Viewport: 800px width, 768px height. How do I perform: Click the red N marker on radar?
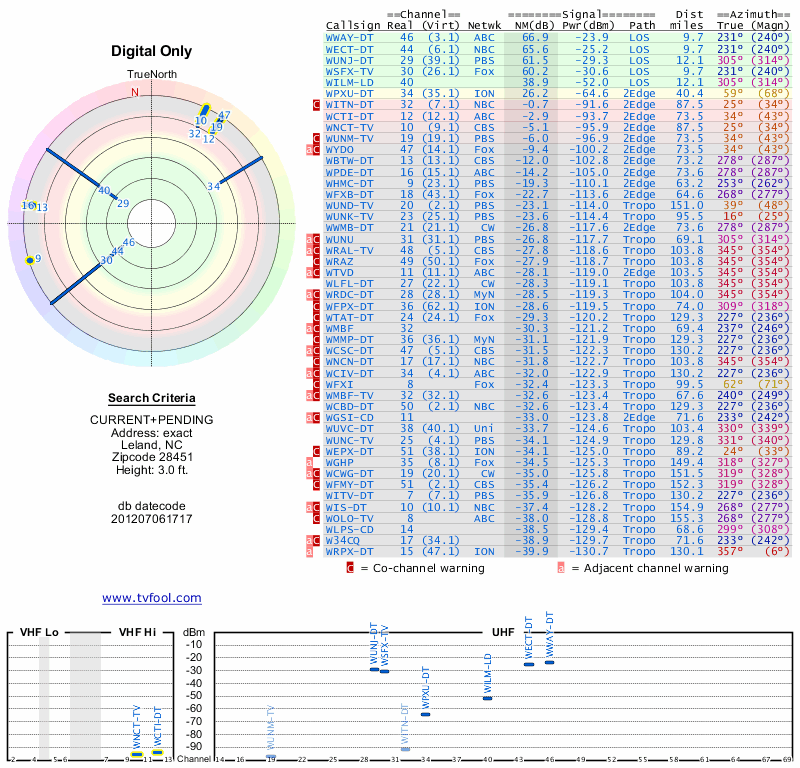[x=135, y=92]
